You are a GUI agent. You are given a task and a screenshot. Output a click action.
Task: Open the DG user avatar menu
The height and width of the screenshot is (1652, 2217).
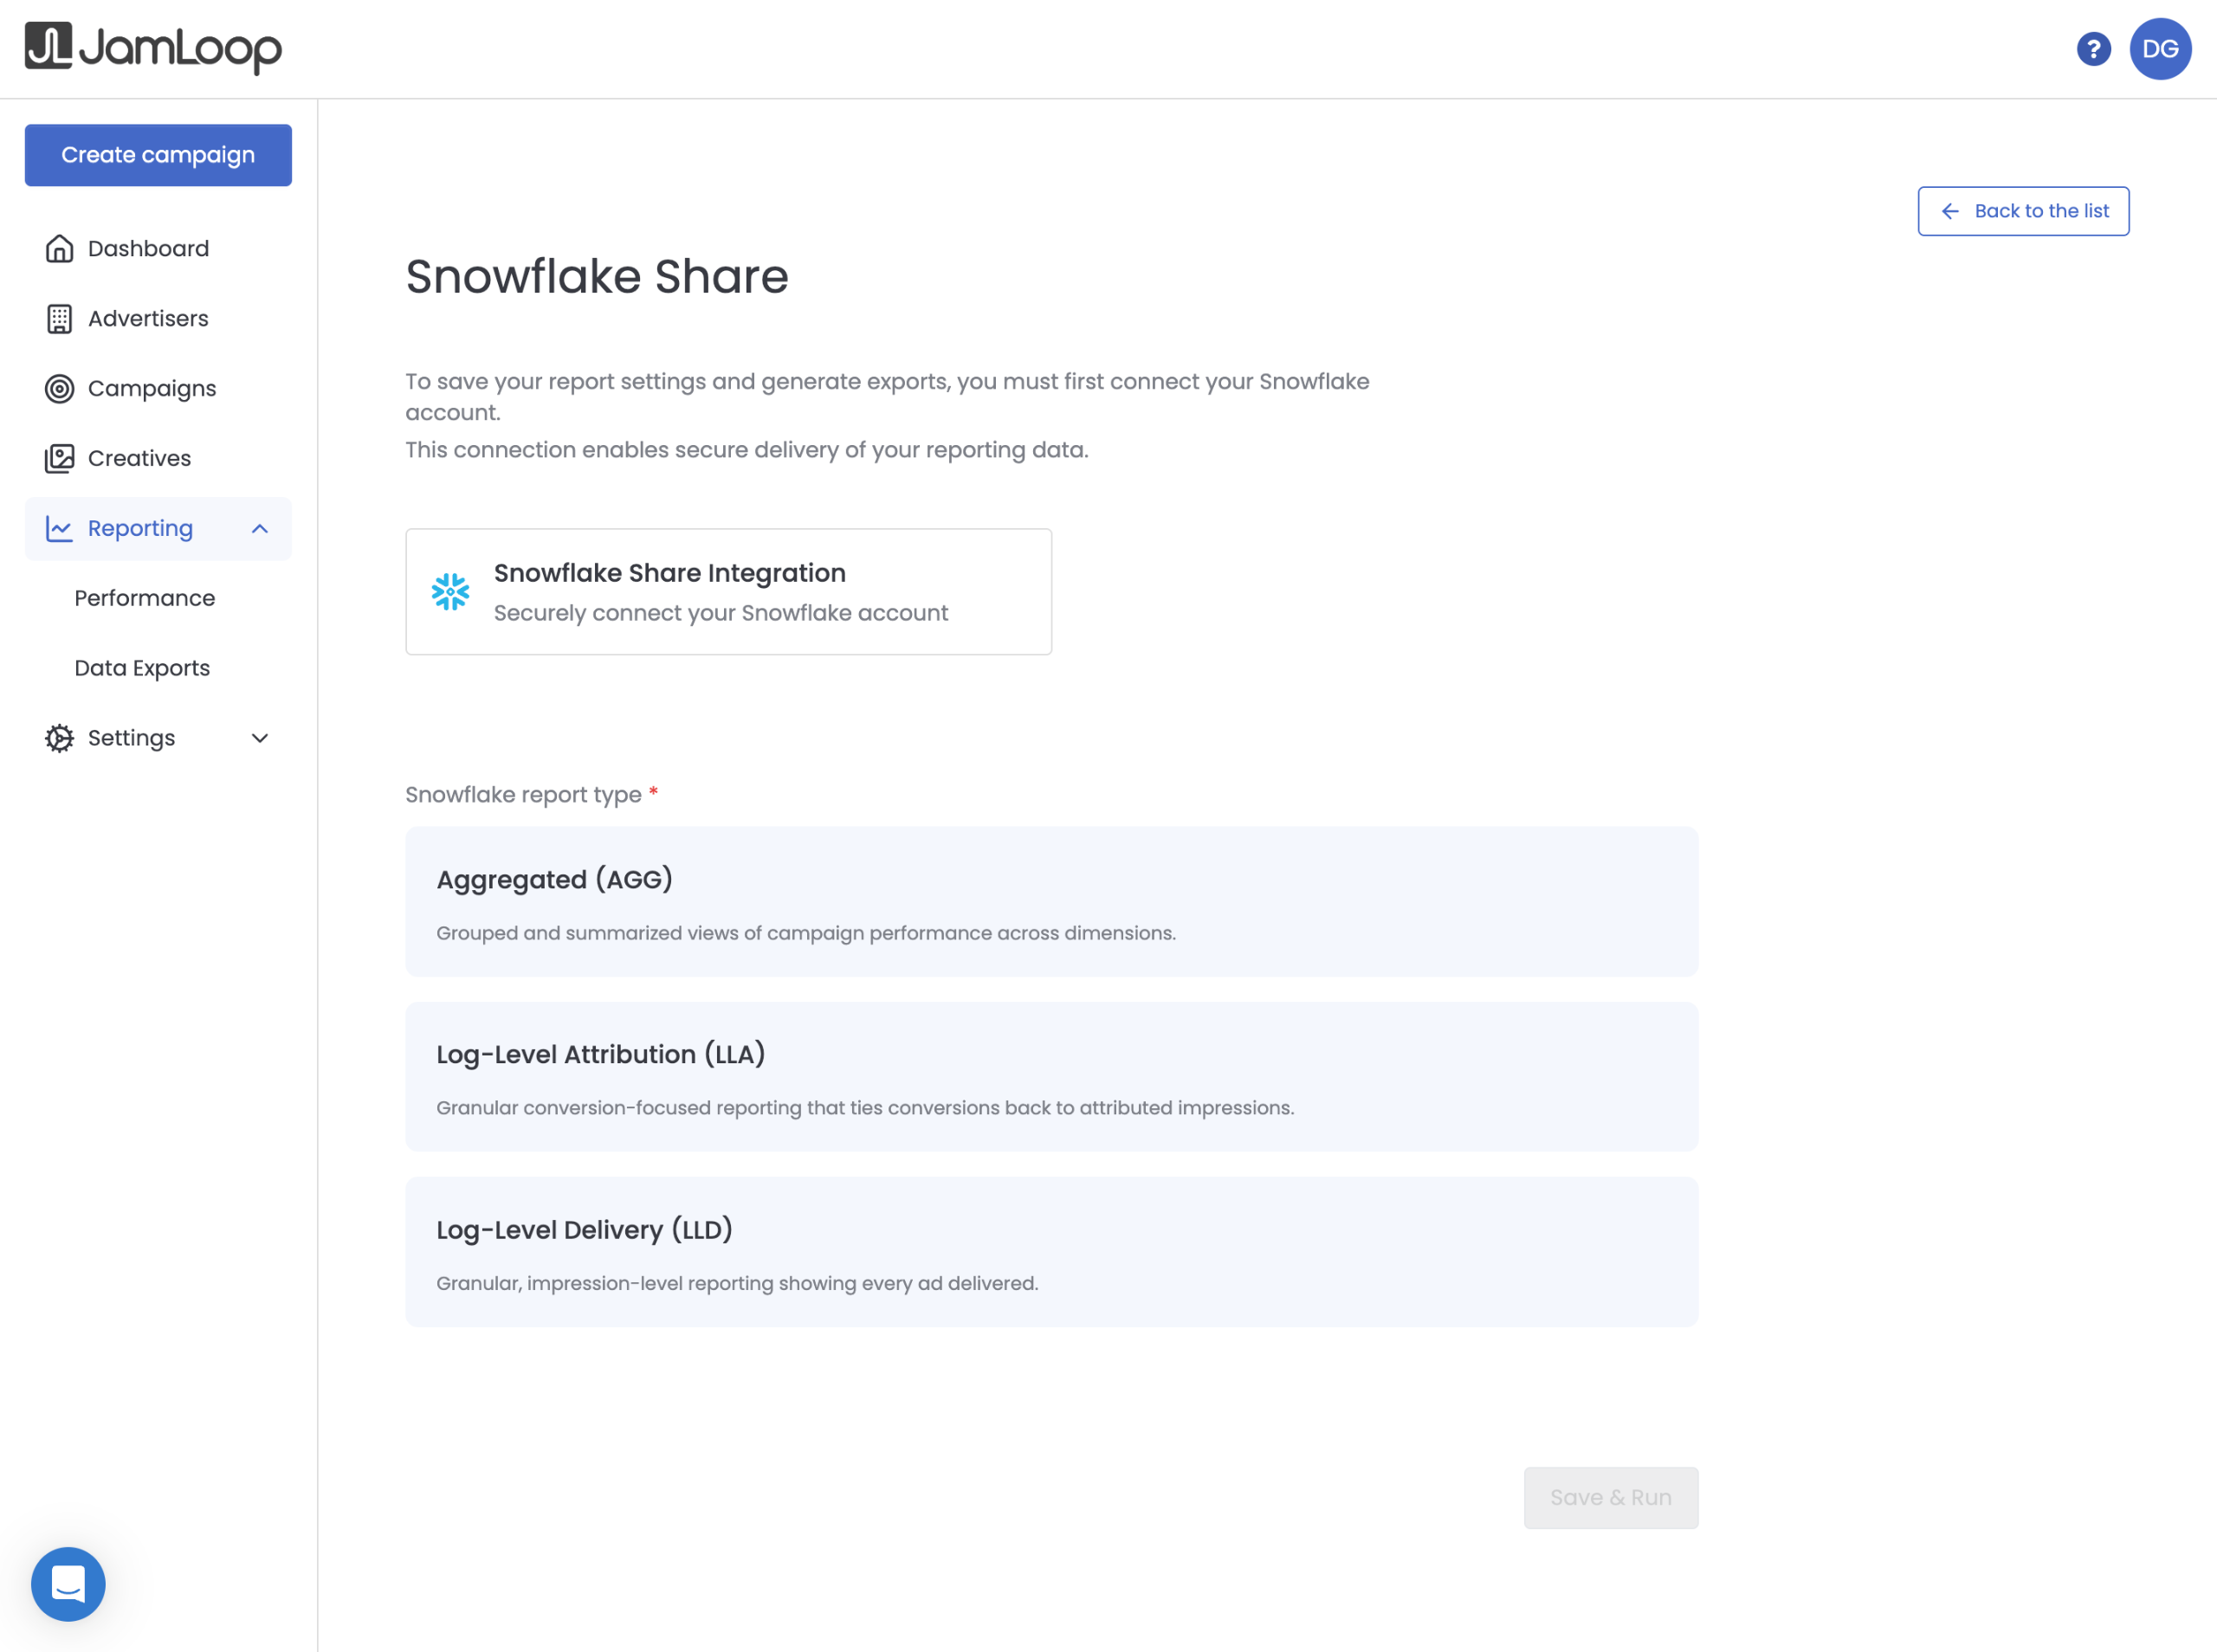(2160, 49)
